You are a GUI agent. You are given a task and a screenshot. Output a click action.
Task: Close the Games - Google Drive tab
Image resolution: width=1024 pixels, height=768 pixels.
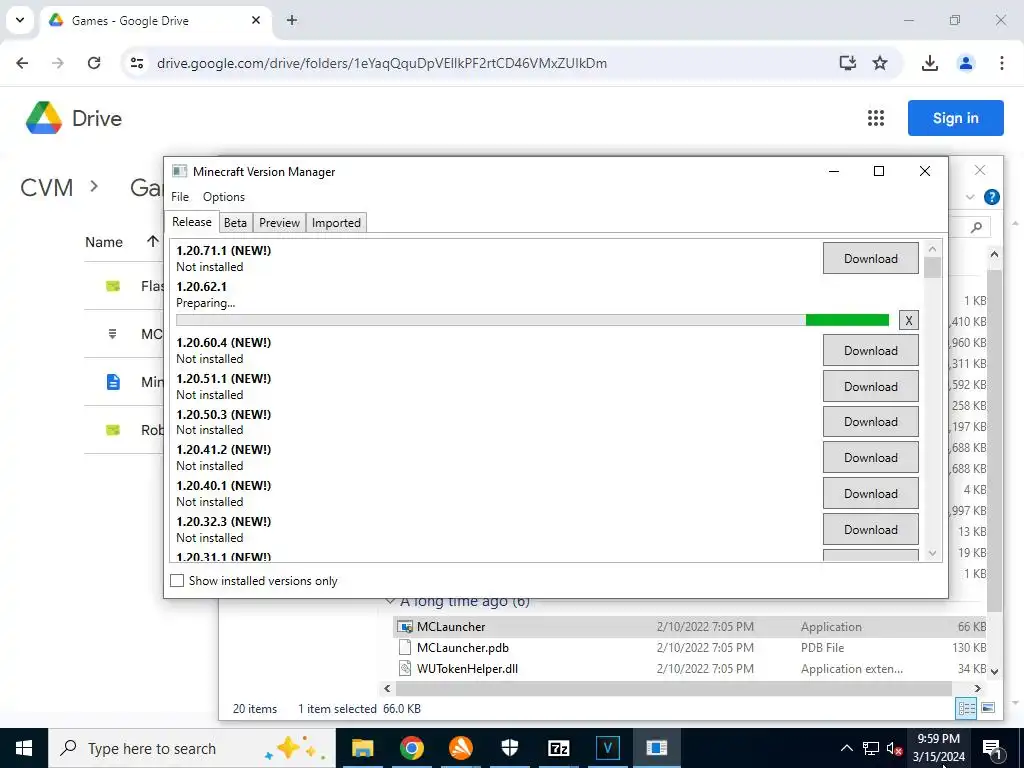click(x=256, y=20)
